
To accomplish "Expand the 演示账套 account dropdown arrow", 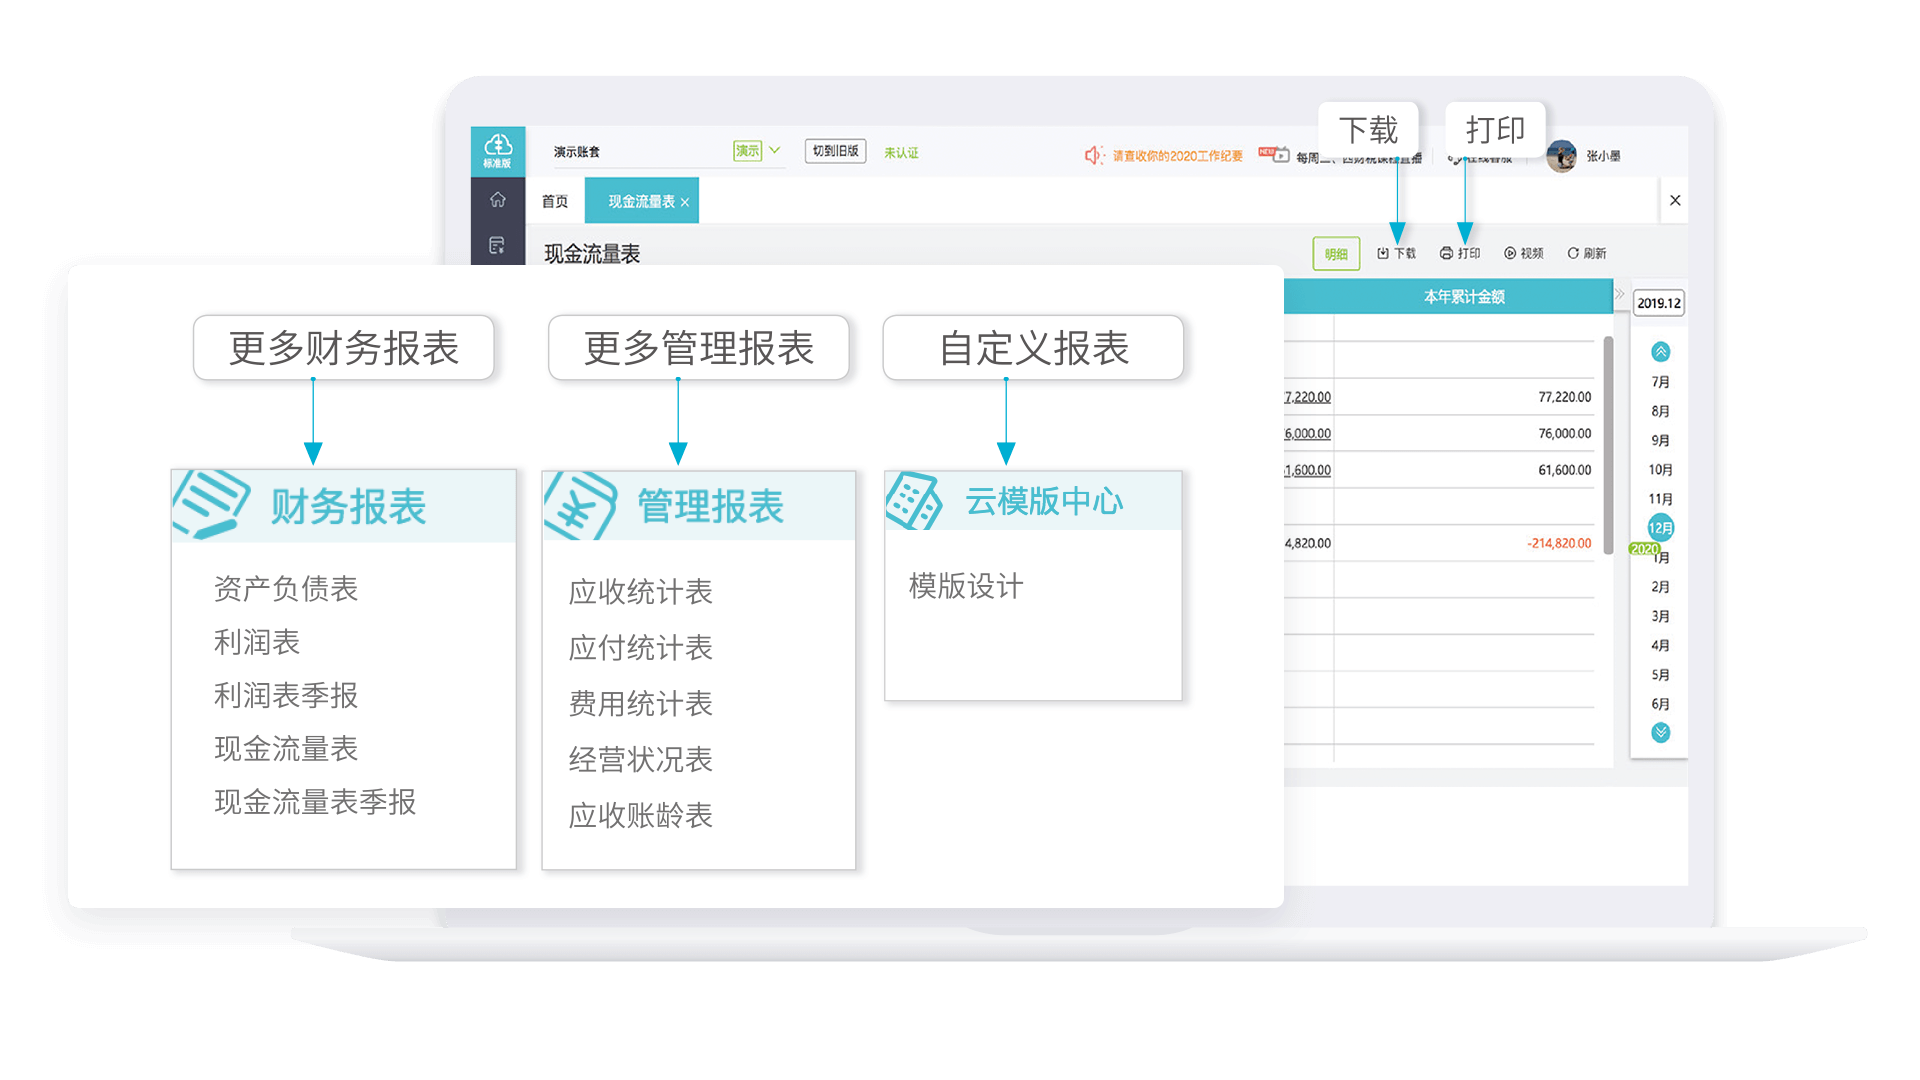I will (x=774, y=150).
